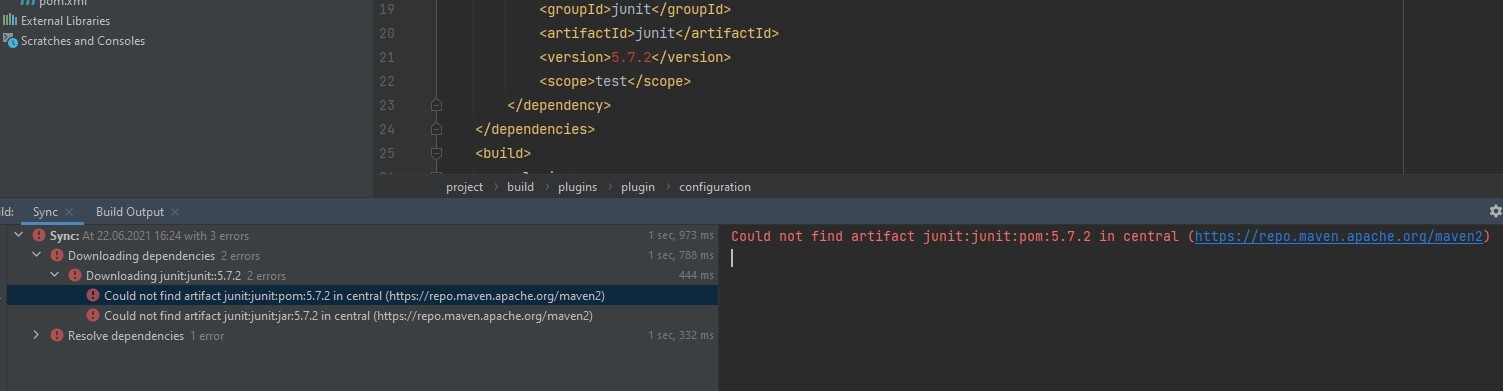The image size is (1503, 391).
Task: Click error icon next to Downloading dependencies
Action: point(57,256)
